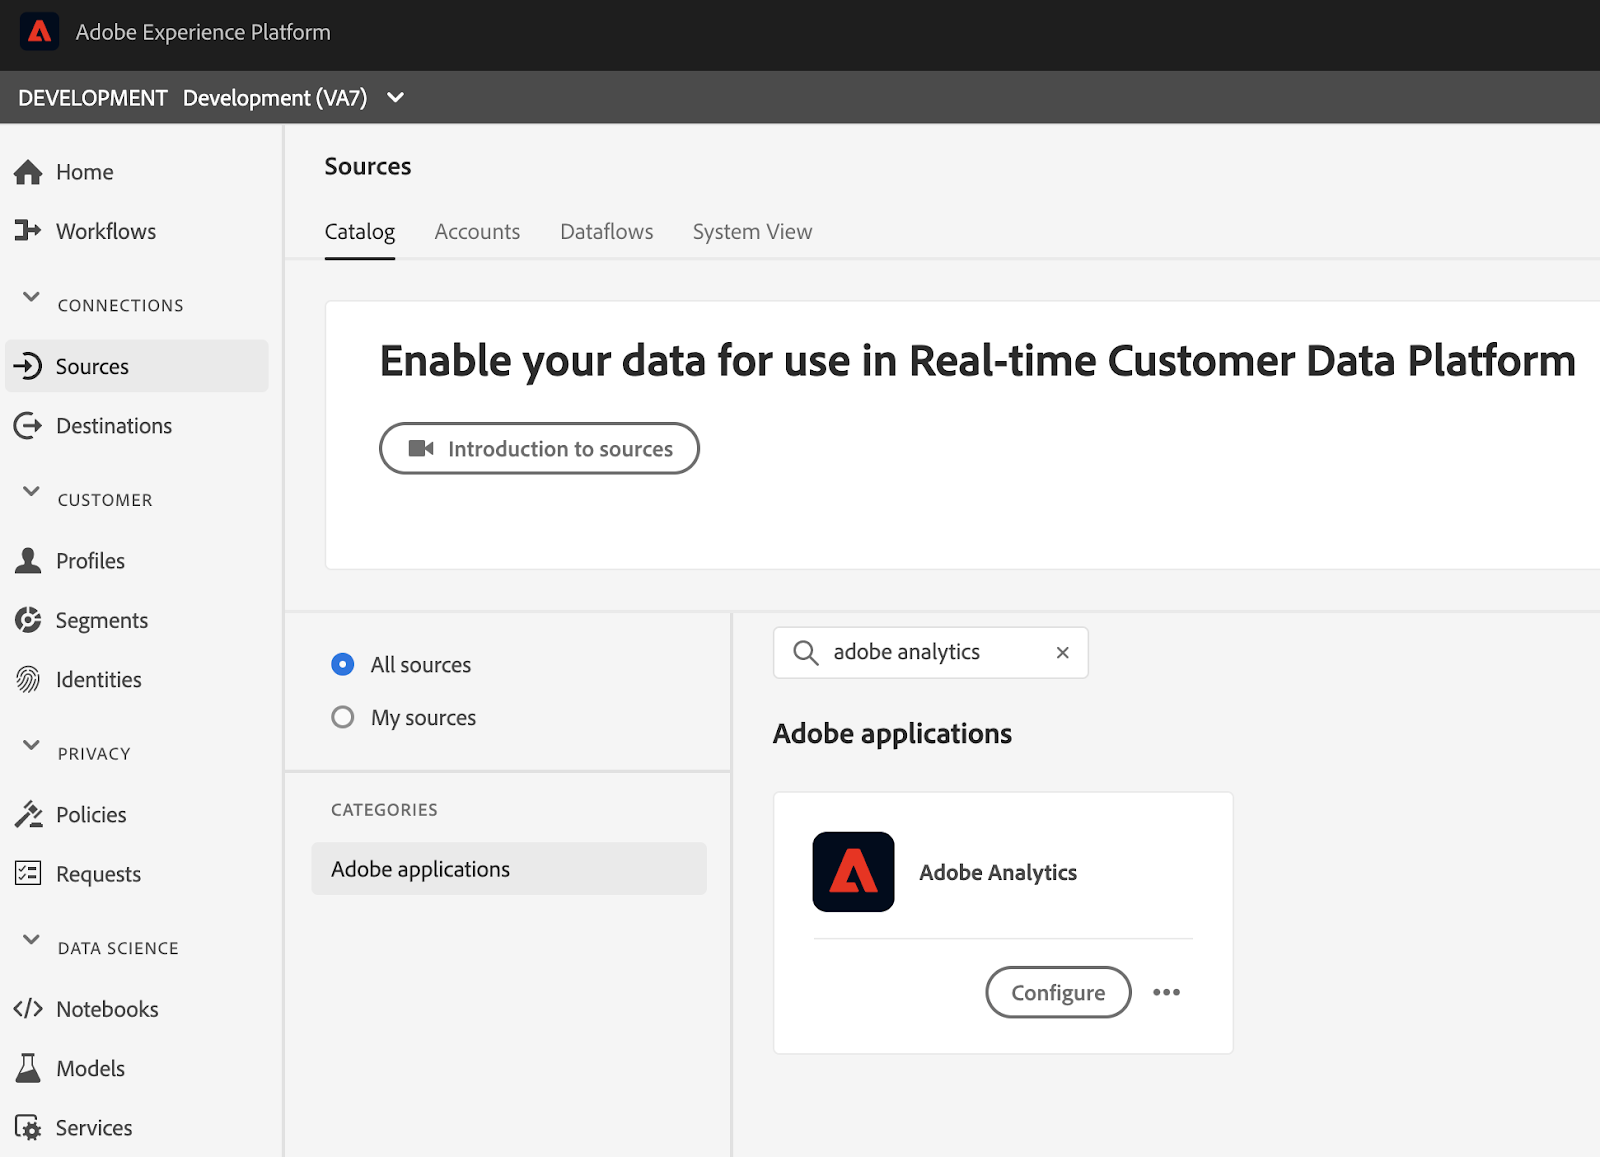Select the My sources radio button
Screen dimensions: 1600x1157
click(343, 717)
